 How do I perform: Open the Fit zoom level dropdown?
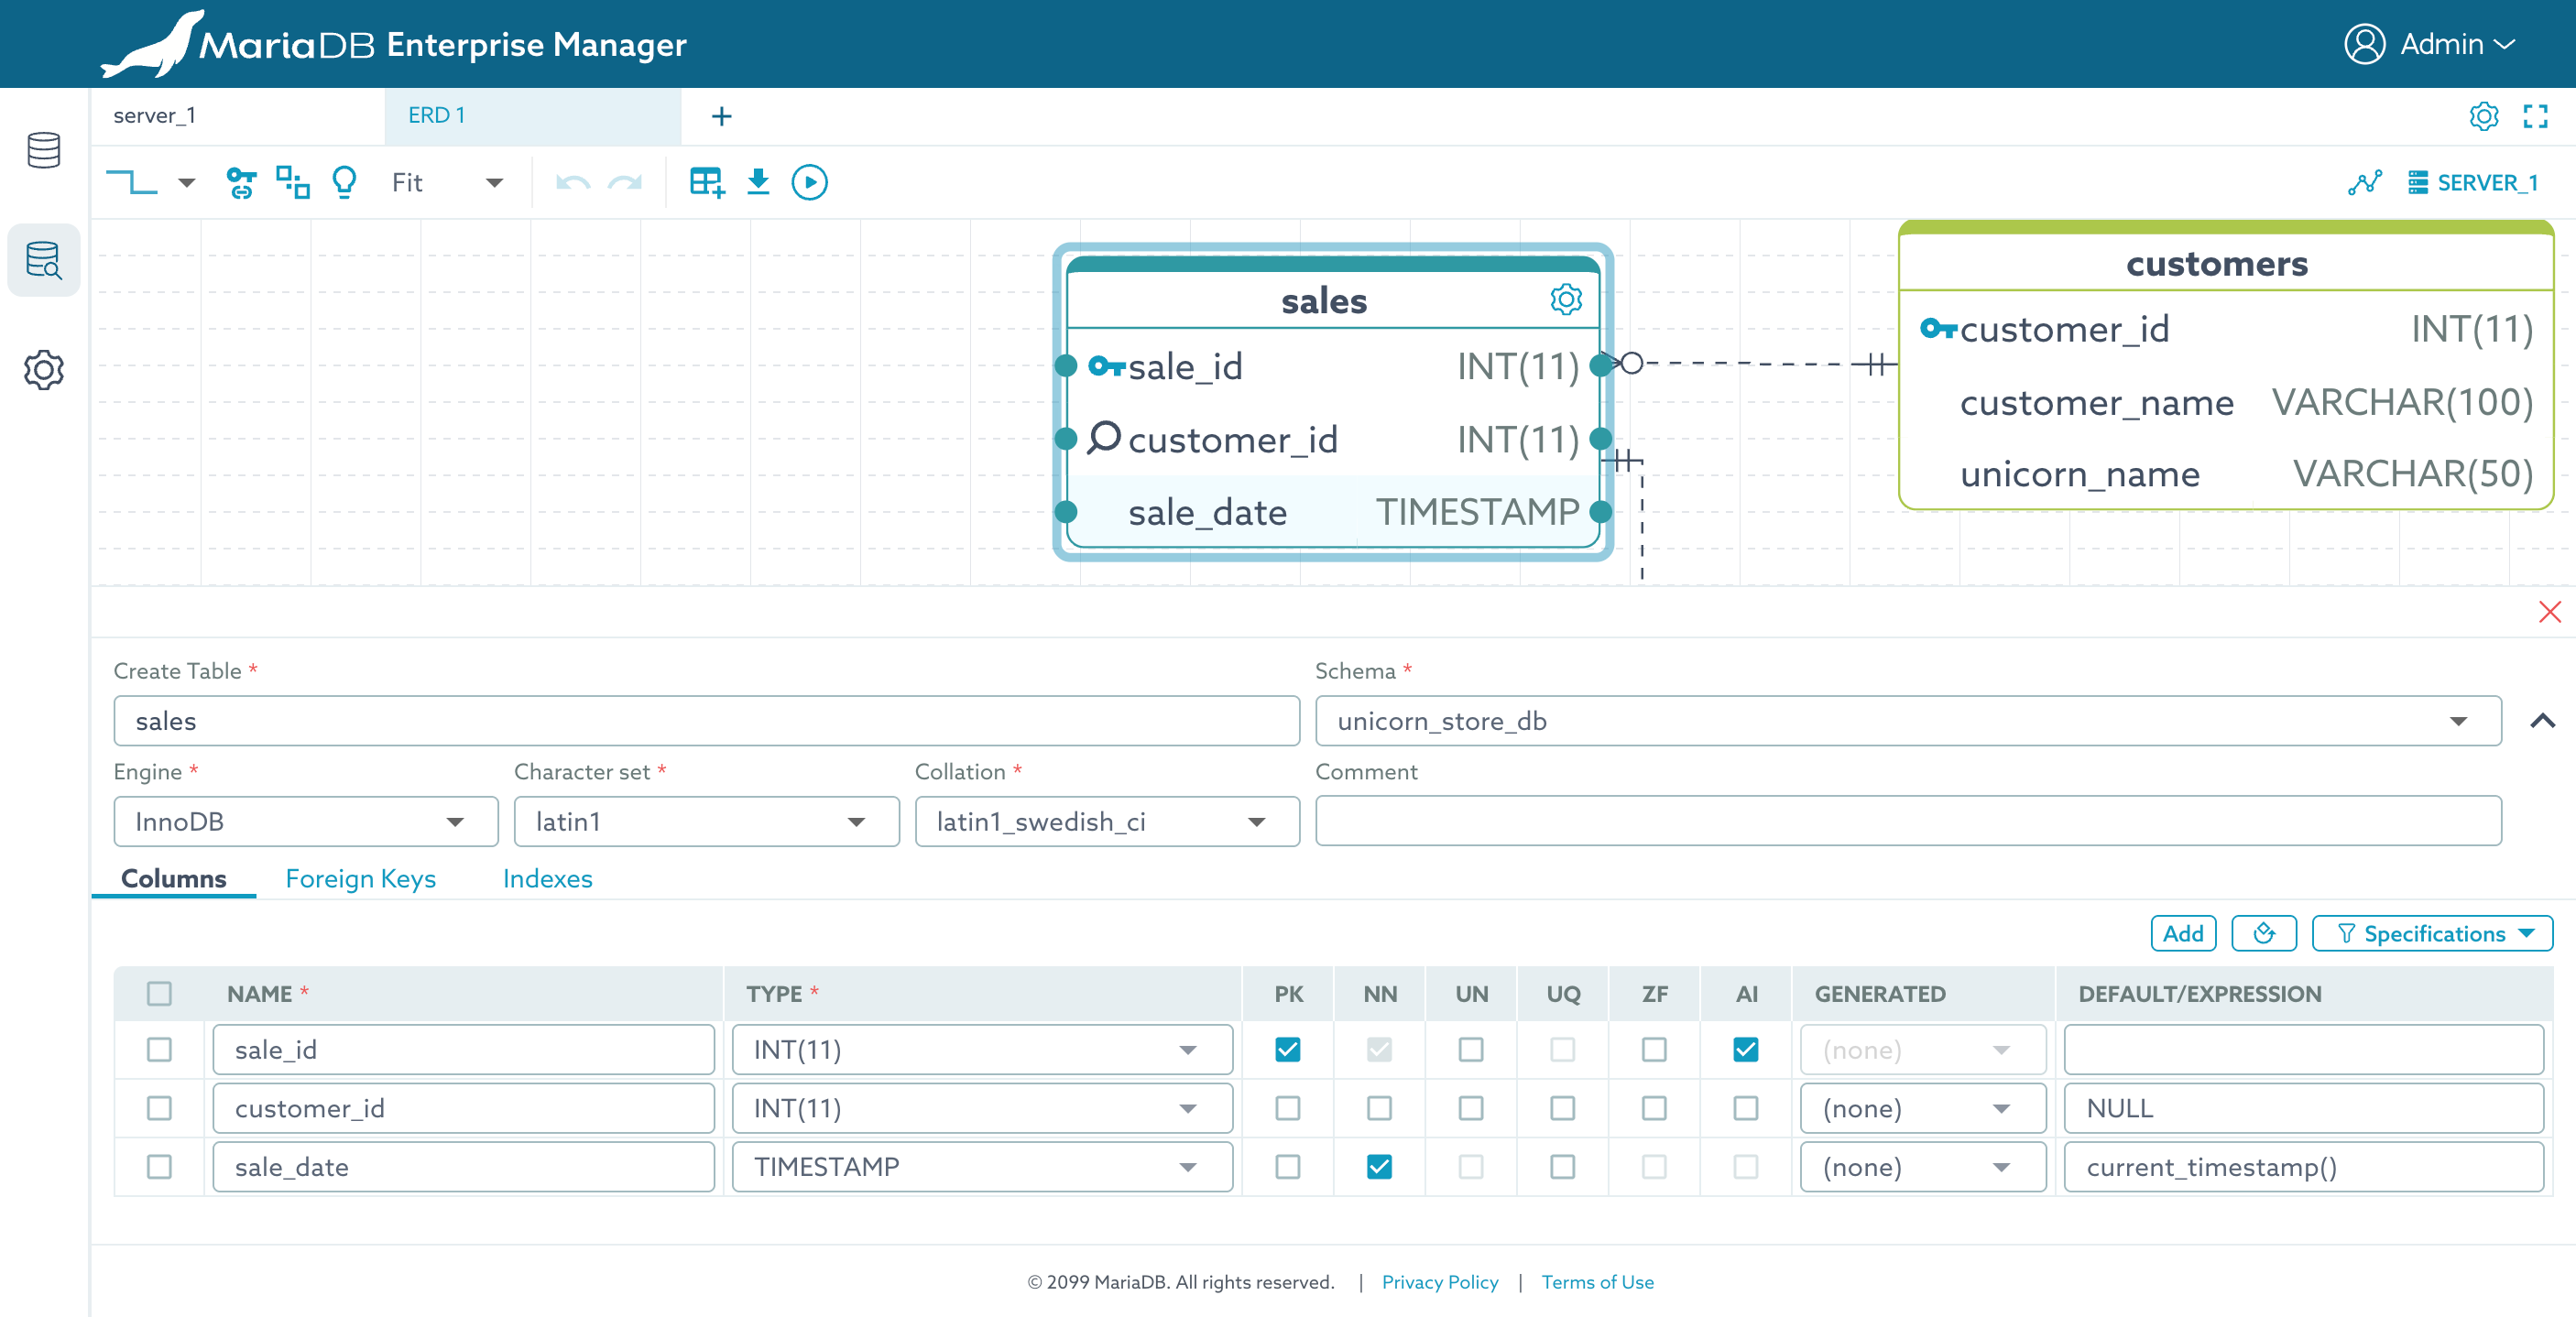click(x=447, y=182)
